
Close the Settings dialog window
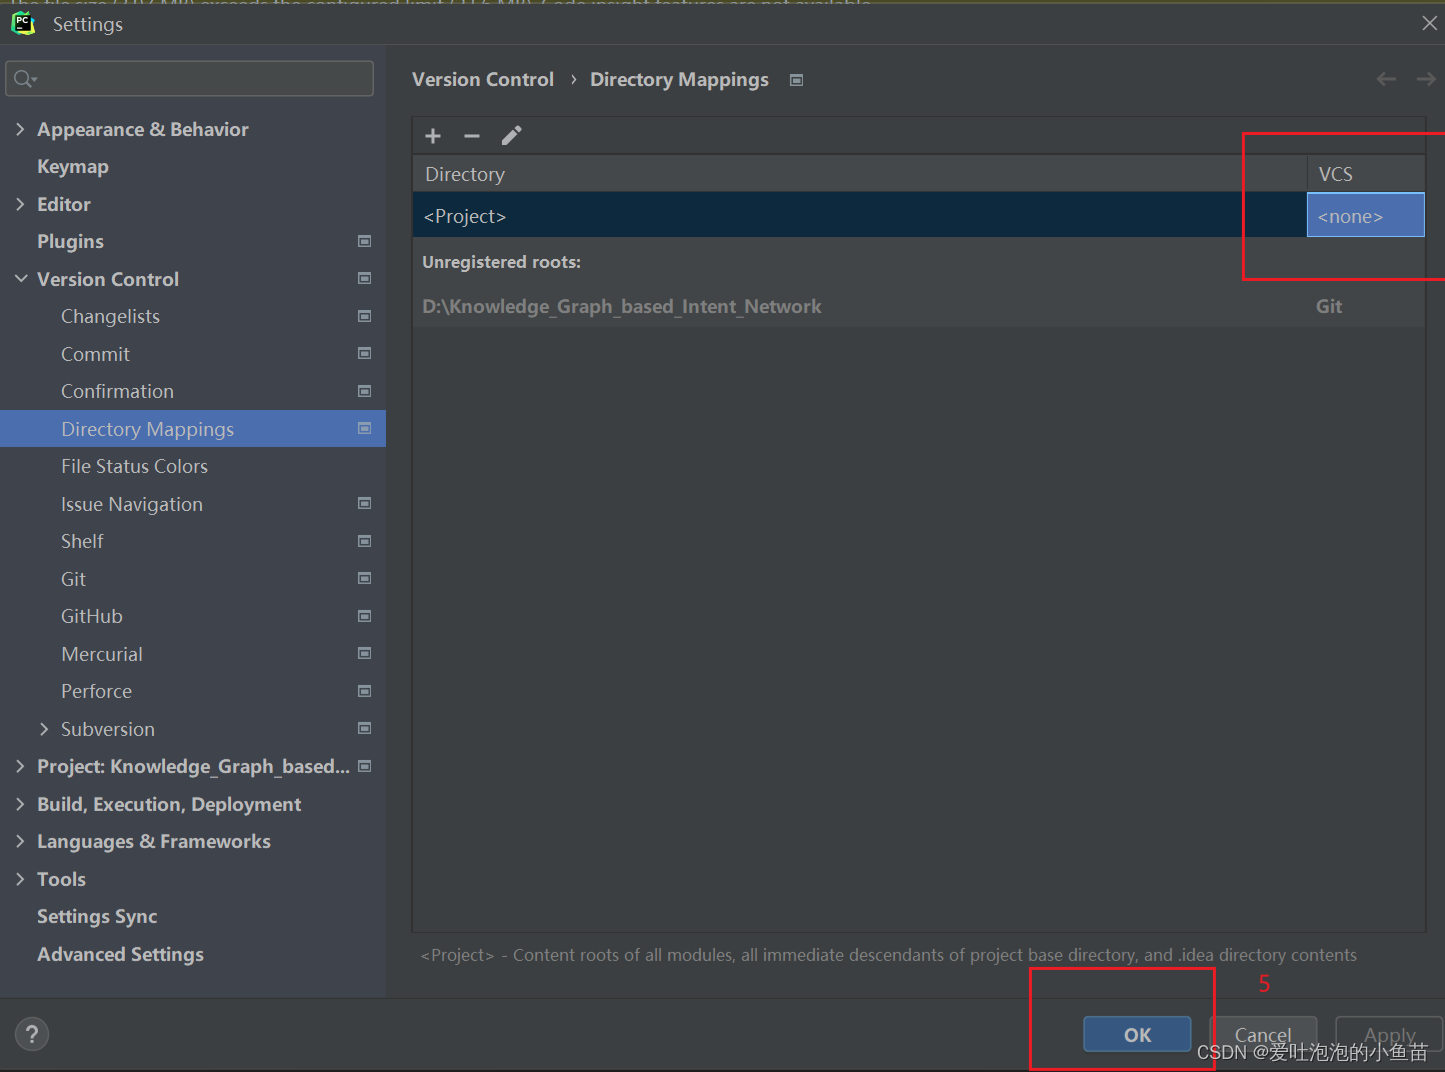[x=1429, y=23]
